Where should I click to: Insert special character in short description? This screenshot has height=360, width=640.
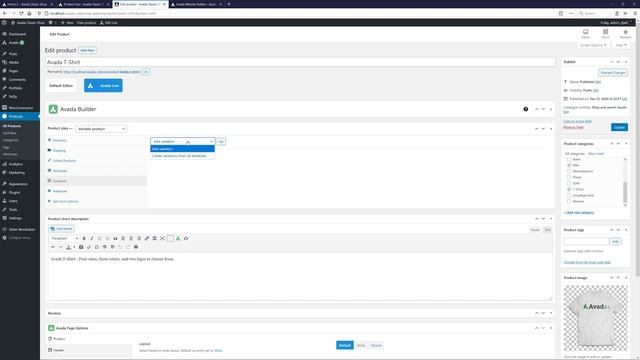pos(97,247)
